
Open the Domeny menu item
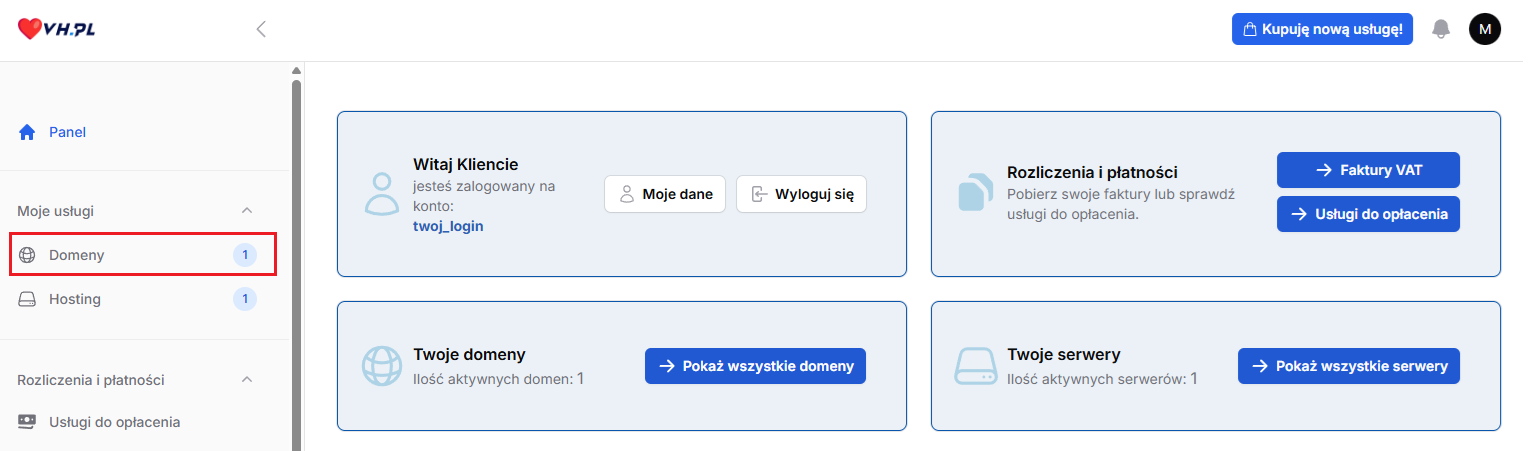(77, 255)
